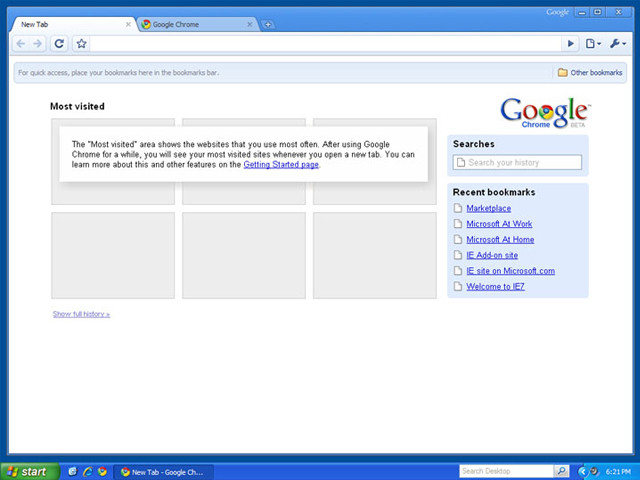Image resolution: width=640 pixels, height=480 pixels.
Task: Bookmark this page with the star icon
Action: 81,43
